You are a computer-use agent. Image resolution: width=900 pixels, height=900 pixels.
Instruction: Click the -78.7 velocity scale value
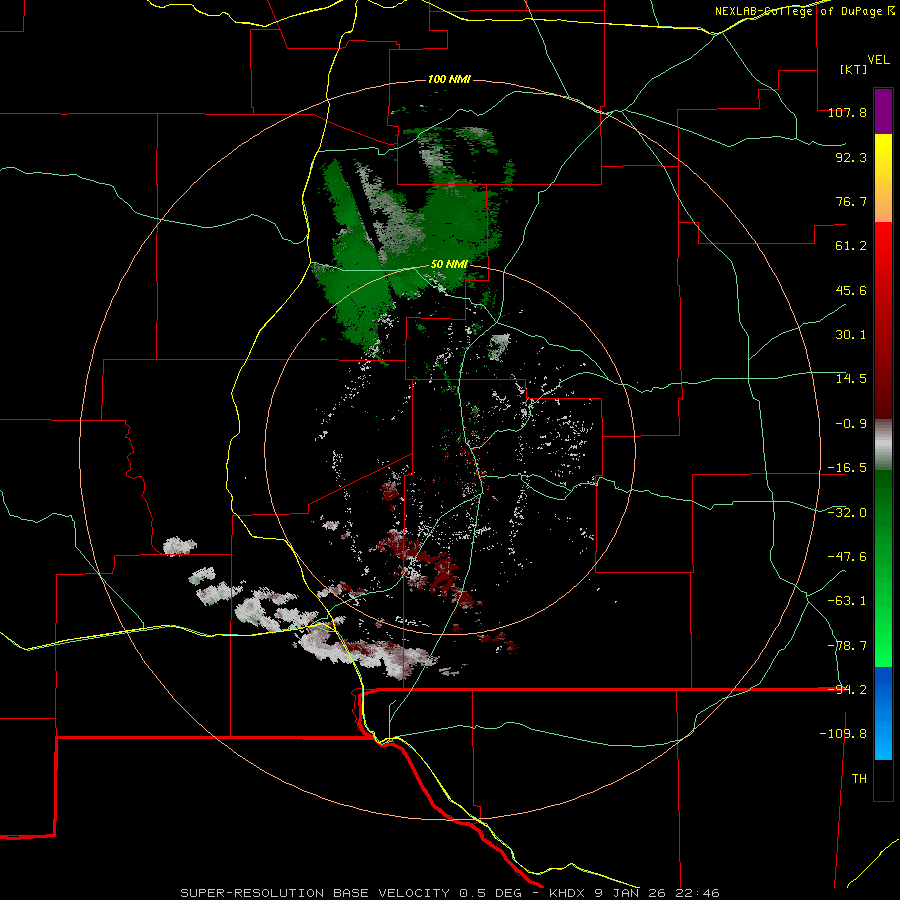[x=847, y=646]
